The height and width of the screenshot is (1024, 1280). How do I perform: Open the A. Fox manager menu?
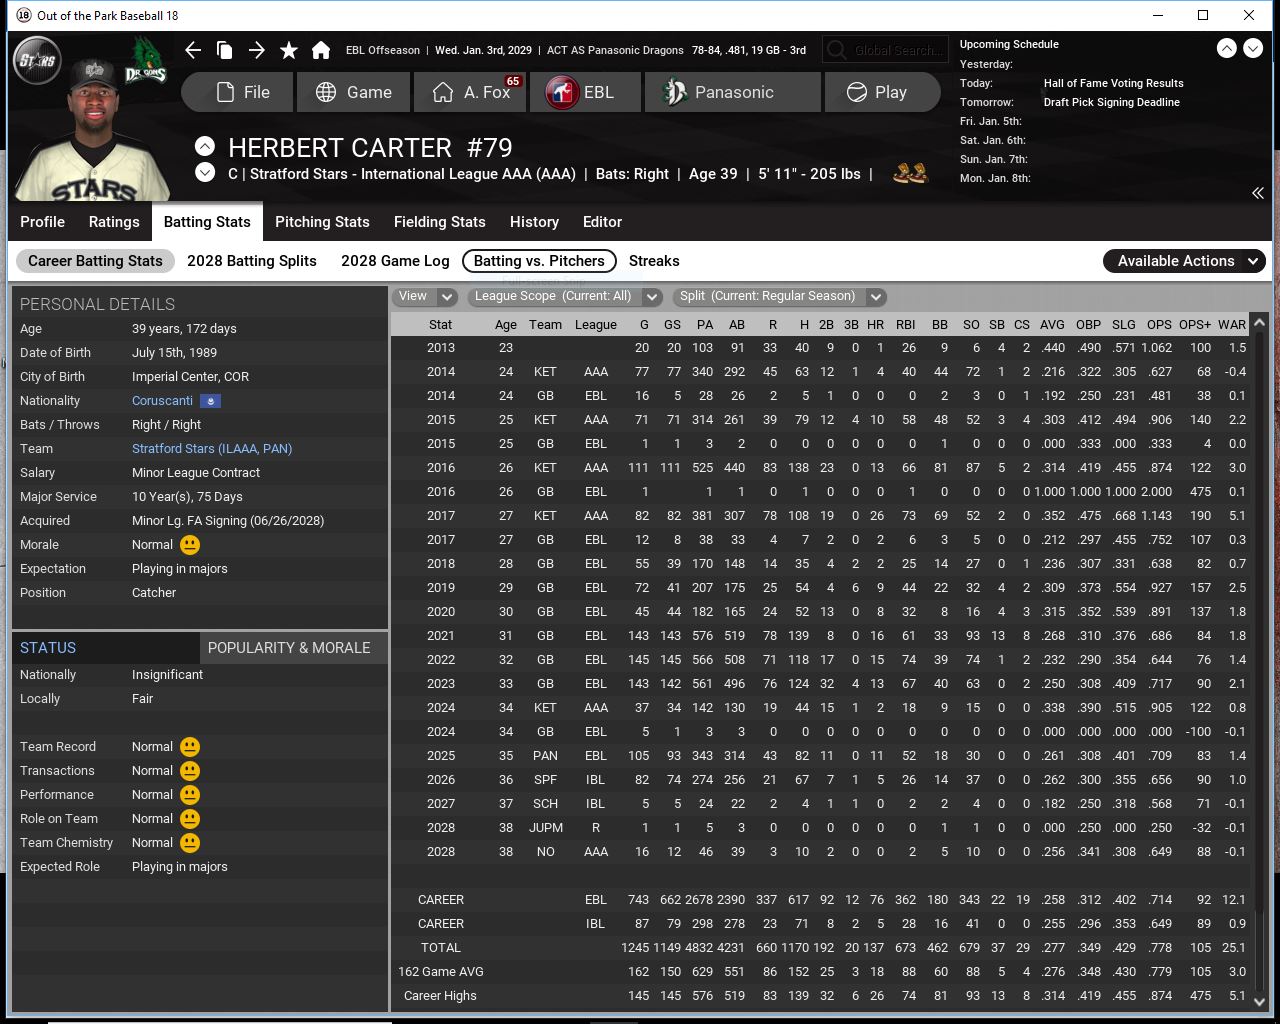470,92
